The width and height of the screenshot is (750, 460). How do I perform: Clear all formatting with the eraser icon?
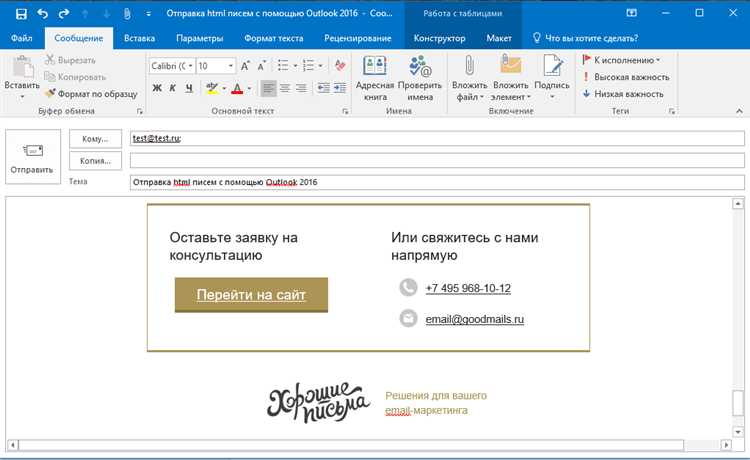point(340,65)
